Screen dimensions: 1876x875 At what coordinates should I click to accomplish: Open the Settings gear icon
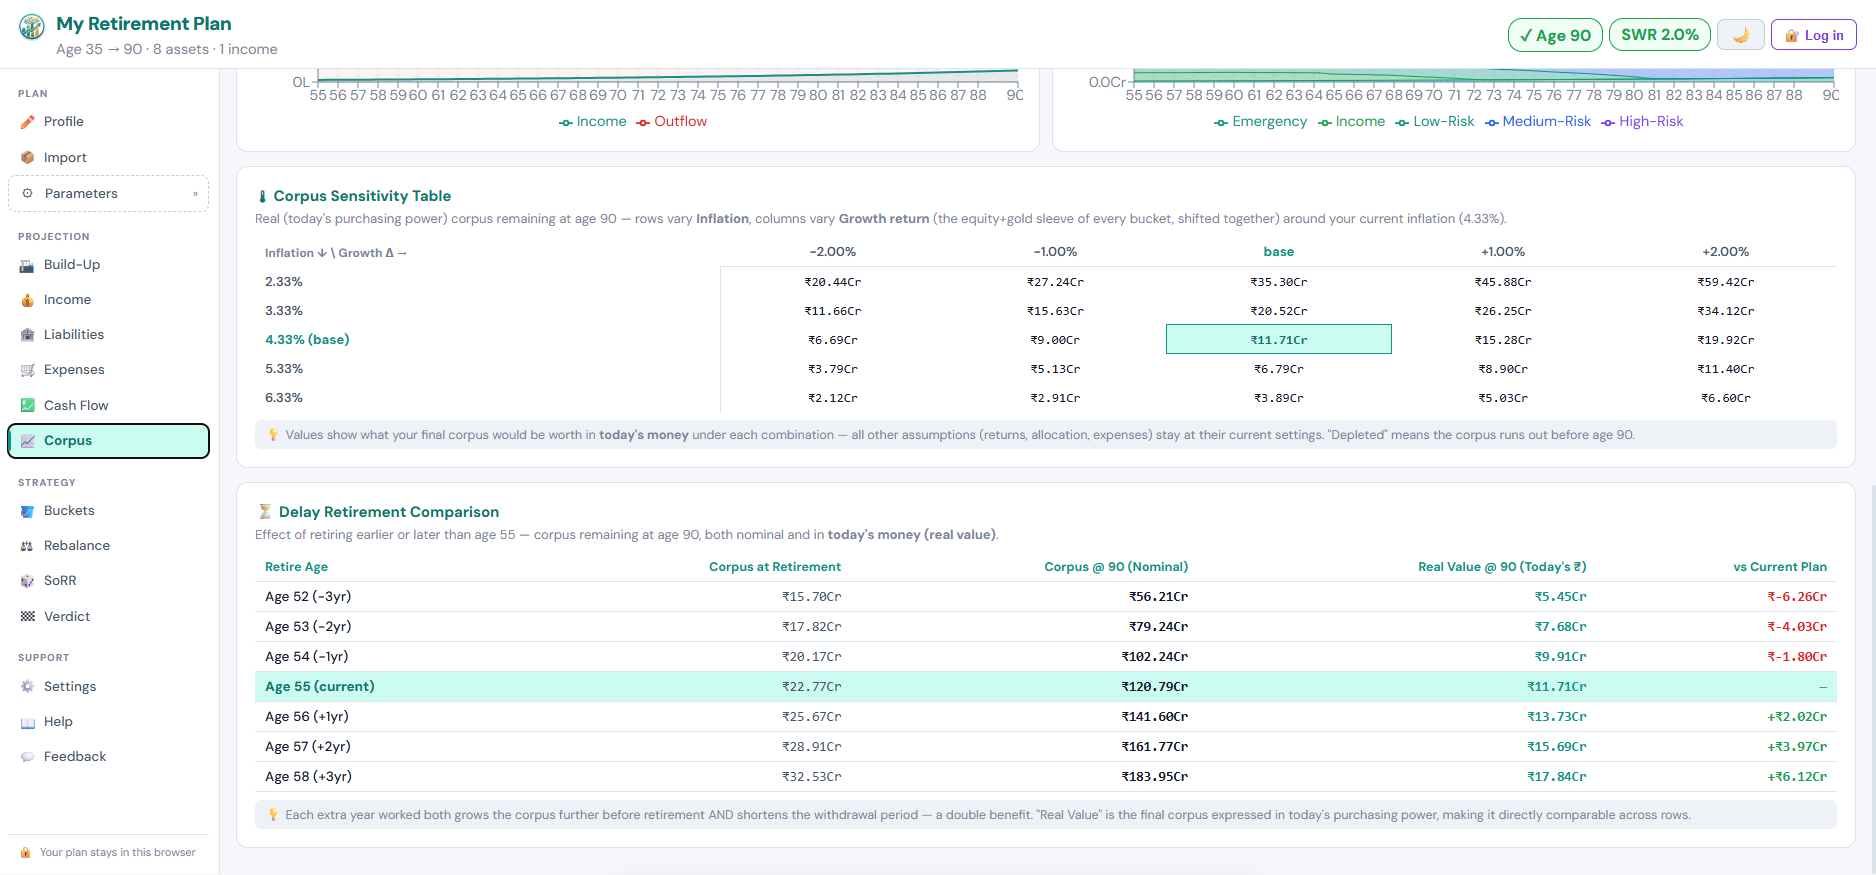[28, 687]
